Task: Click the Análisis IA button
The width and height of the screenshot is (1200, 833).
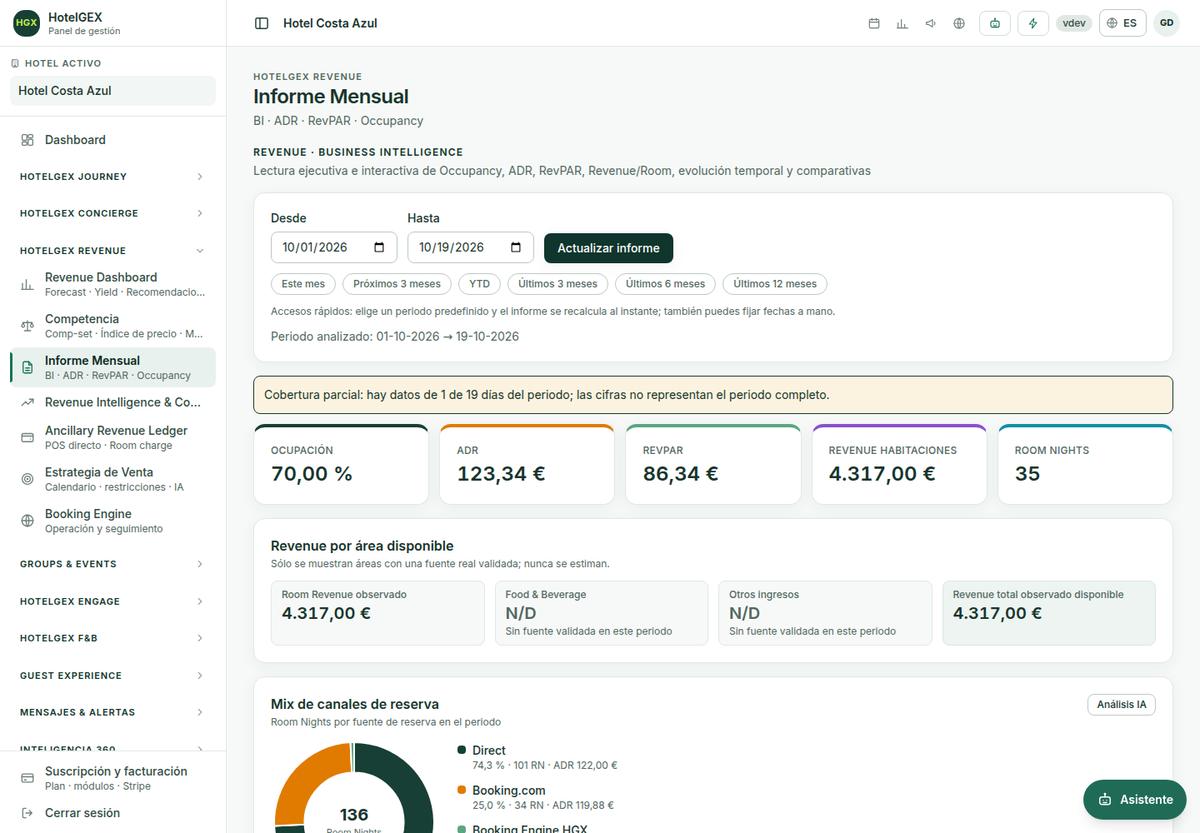Action: pyautogui.click(x=1121, y=705)
